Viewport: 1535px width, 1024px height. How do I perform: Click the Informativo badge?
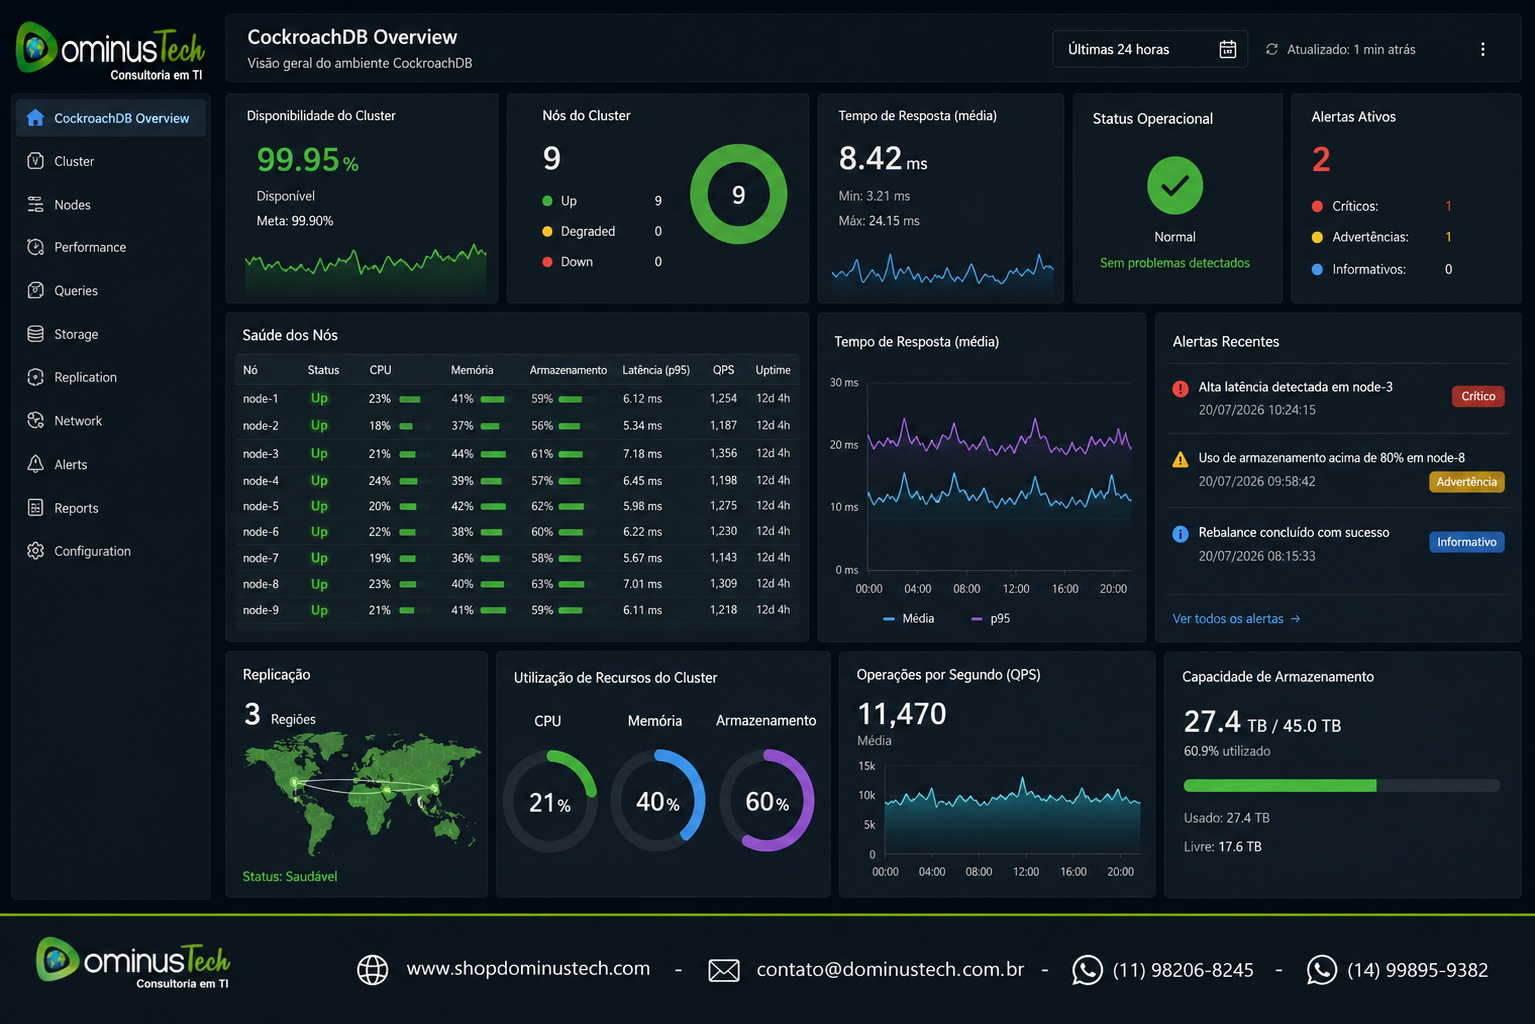(1467, 542)
